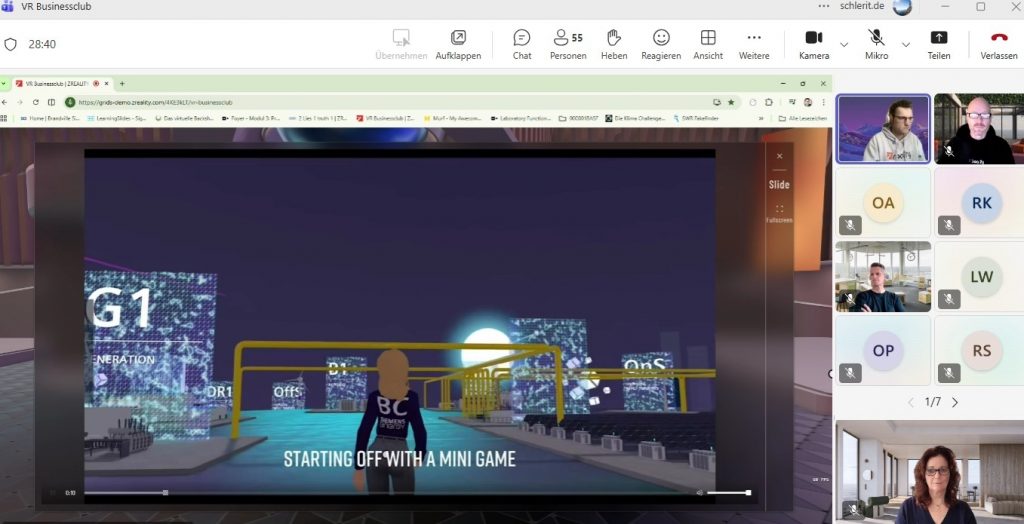Share screen using the Teilen button
The image size is (1024, 524).
click(938, 43)
